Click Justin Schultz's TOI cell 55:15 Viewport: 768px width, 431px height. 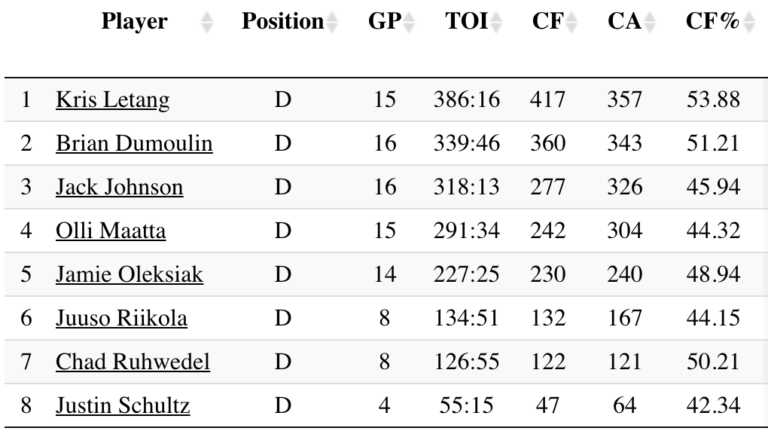point(466,406)
